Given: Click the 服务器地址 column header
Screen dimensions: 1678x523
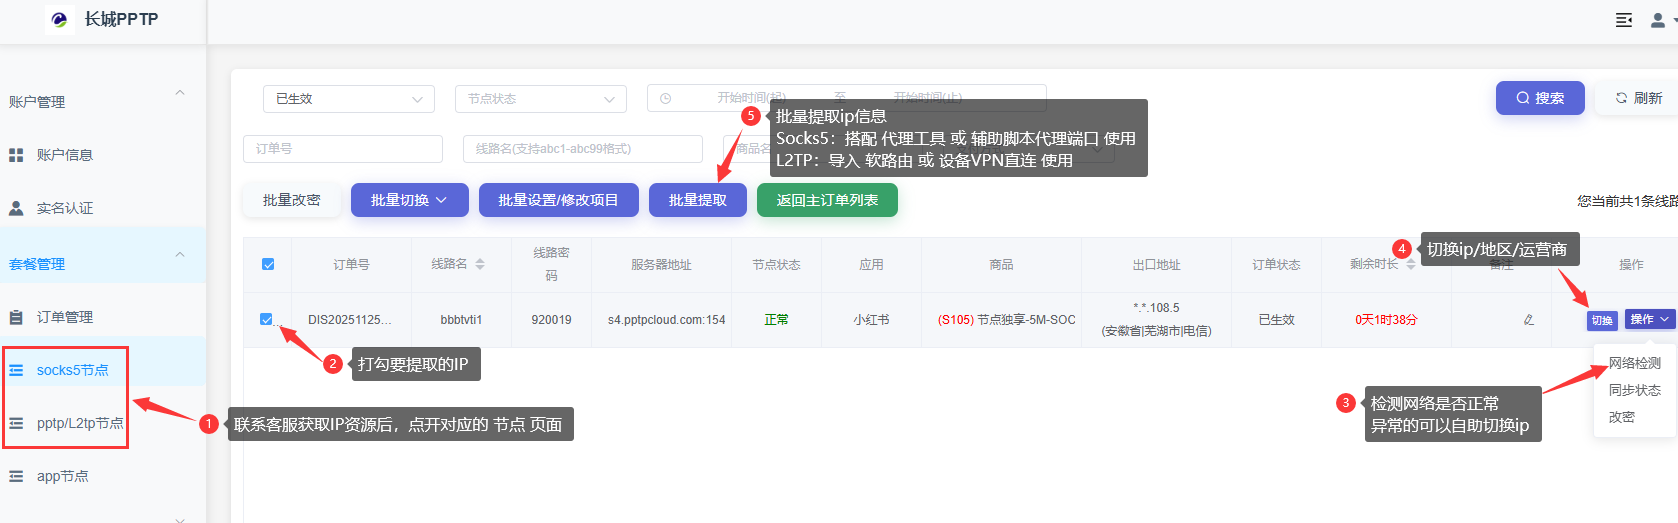Looking at the screenshot, I should coord(661,265).
